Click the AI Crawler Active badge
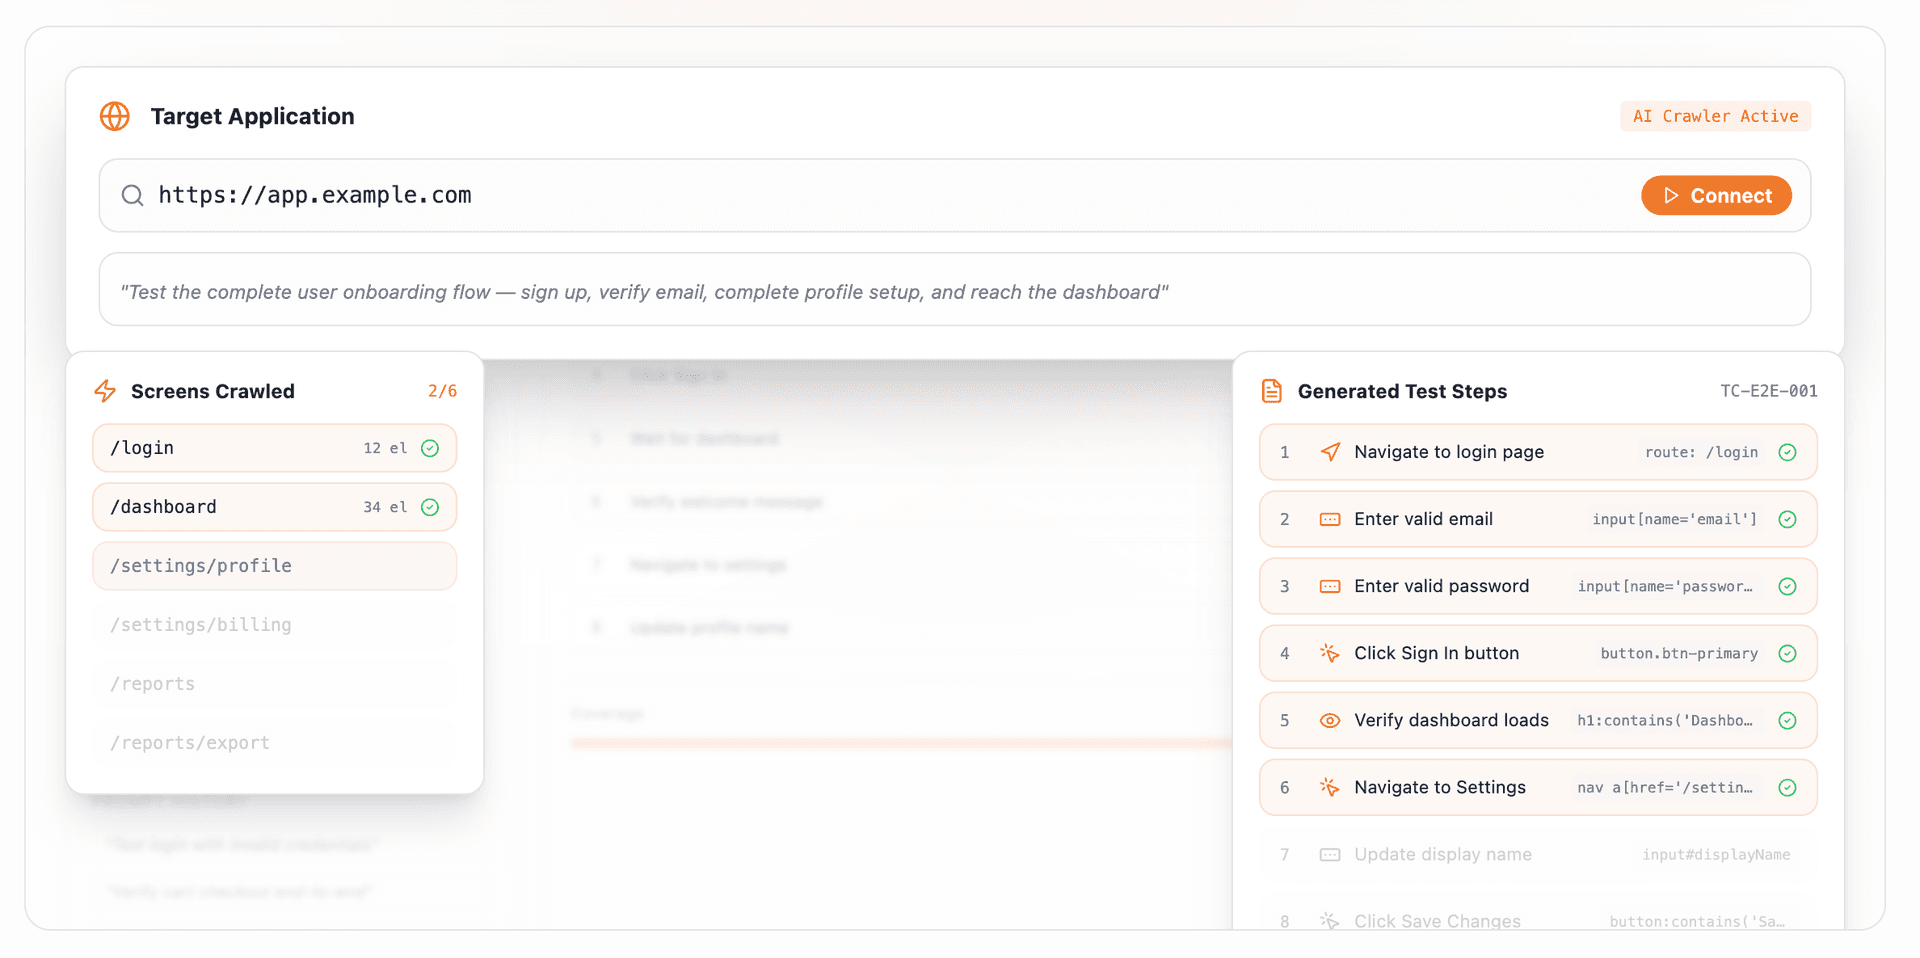 (x=1715, y=116)
